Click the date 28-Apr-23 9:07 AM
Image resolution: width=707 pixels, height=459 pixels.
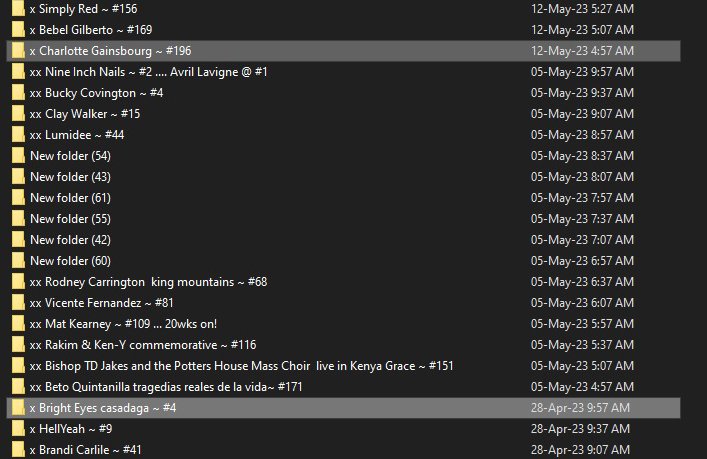(x=580, y=450)
